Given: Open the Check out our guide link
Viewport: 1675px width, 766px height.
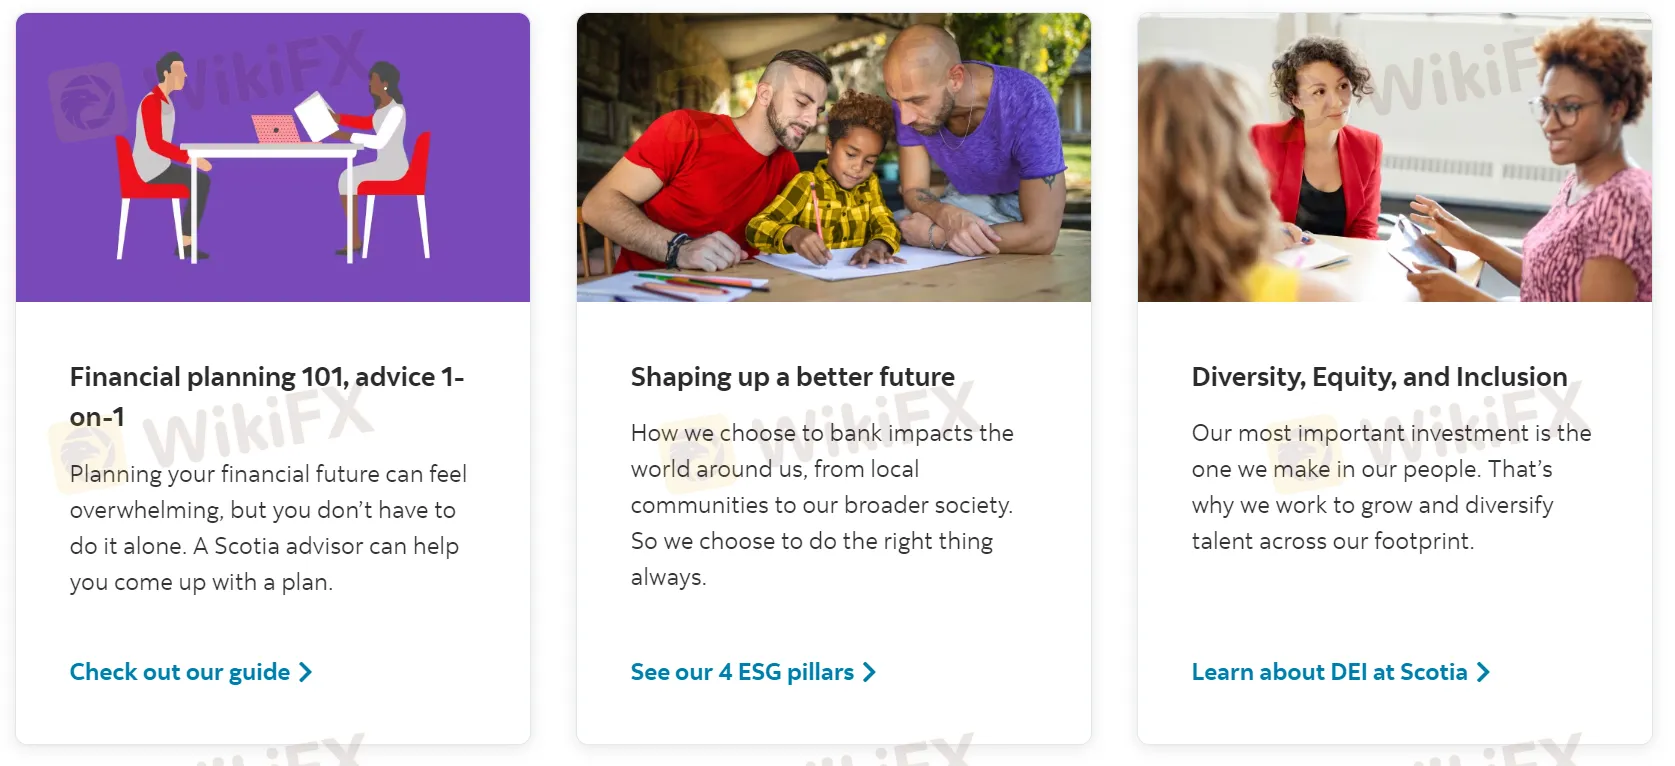Looking at the screenshot, I should coord(180,673).
